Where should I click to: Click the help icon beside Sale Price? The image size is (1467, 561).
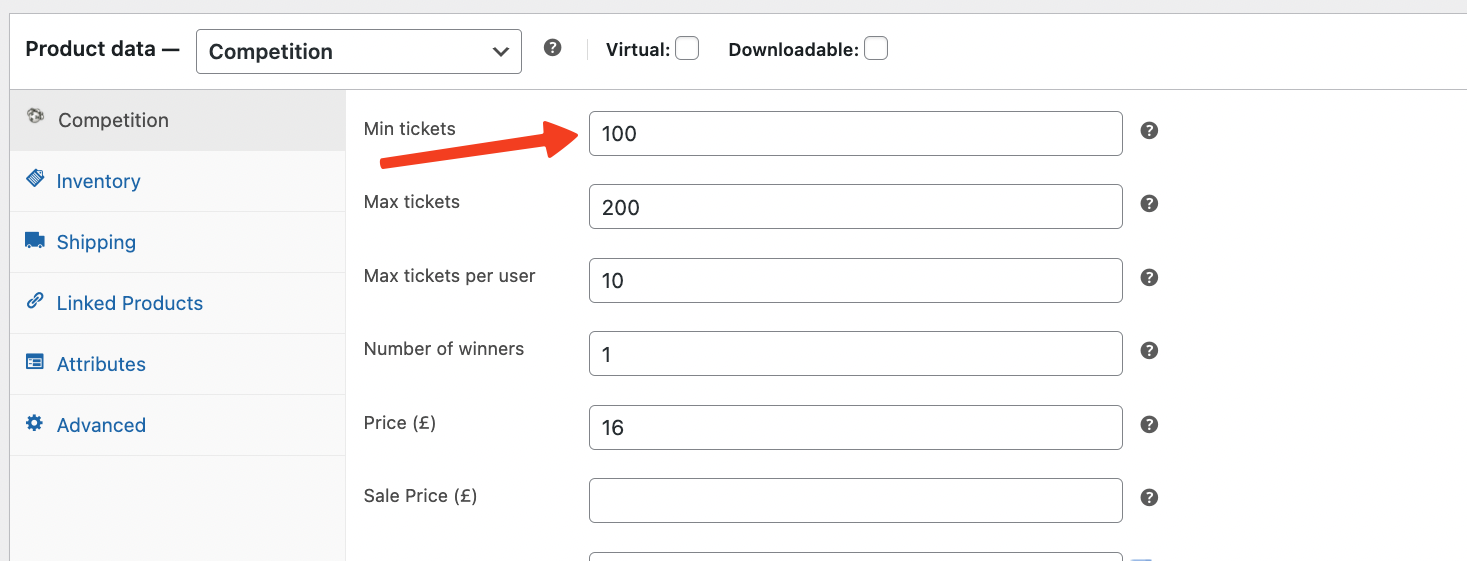click(x=1149, y=498)
